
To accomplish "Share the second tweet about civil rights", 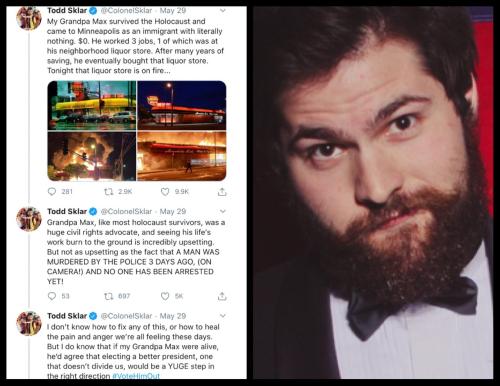I will pos(222,296).
